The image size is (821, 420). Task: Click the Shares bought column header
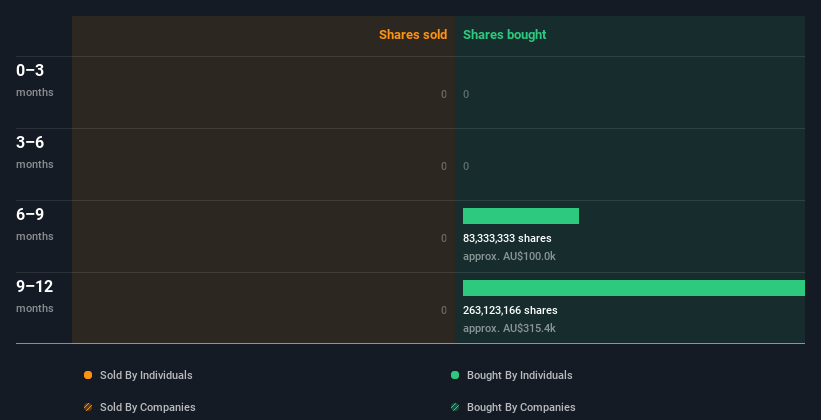click(505, 35)
